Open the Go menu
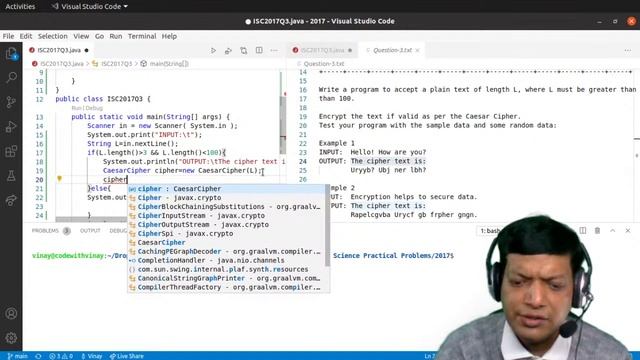The image size is (640, 360). [99, 36]
